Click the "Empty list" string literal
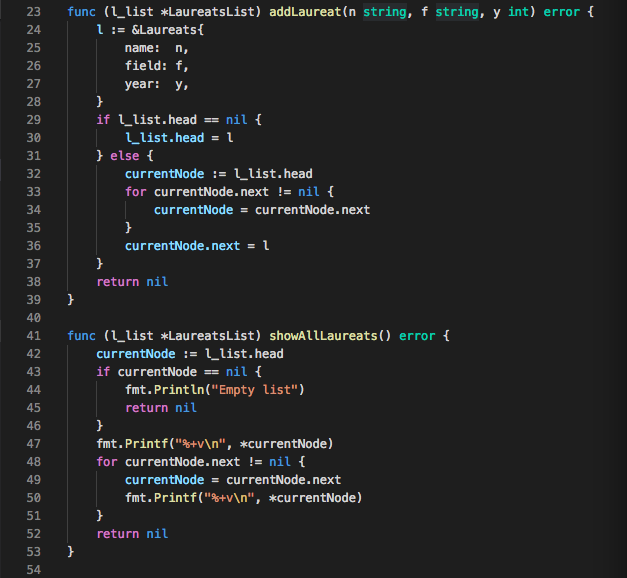Screen dimensions: 627x578 coord(255,390)
